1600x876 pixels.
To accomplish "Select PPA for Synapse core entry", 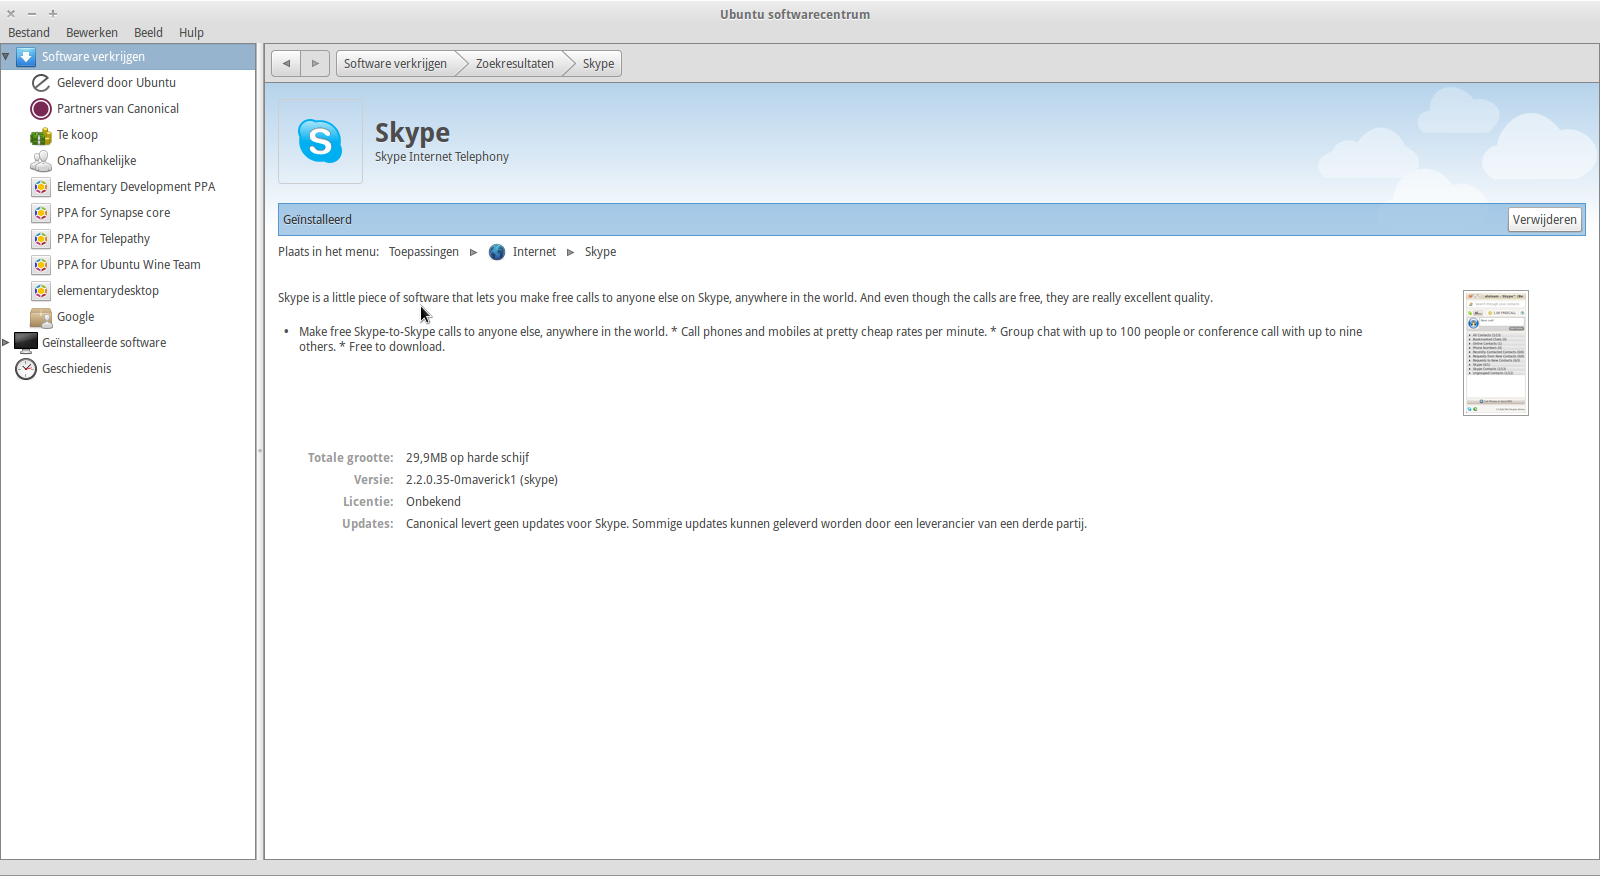I will coord(113,213).
